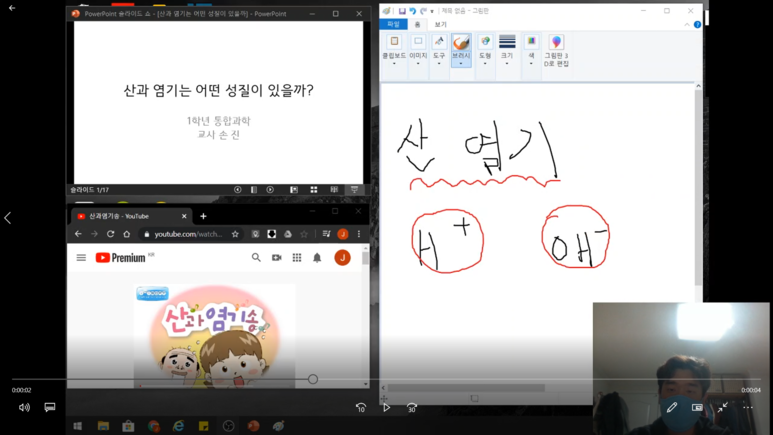Image resolution: width=773 pixels, height=435 pixels.
Task: Click the slide 1/17 counter
Action: [x=89, y=190]
